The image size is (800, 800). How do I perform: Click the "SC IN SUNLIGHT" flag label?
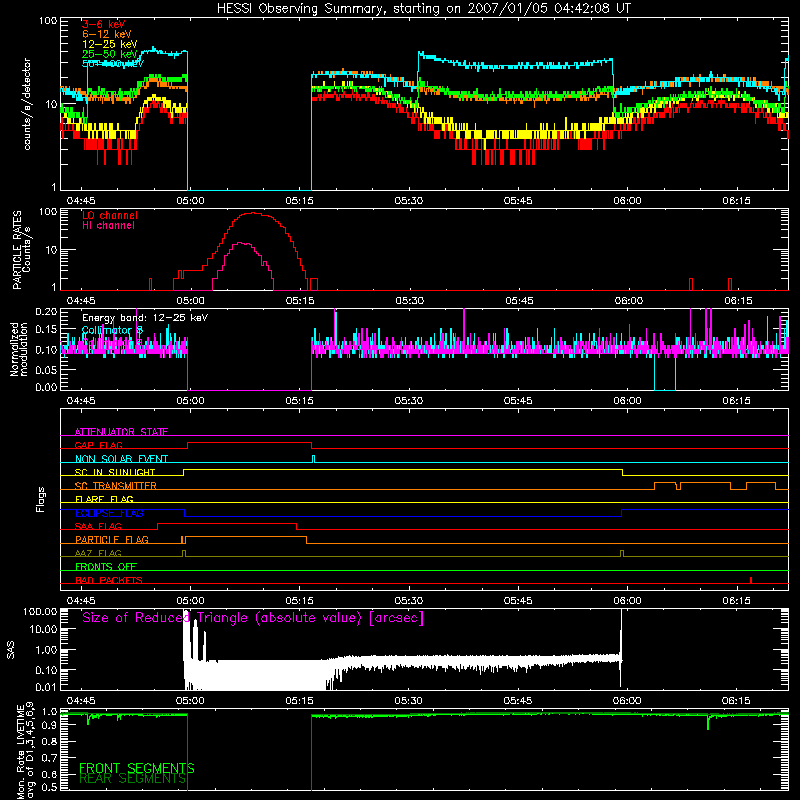115,472
